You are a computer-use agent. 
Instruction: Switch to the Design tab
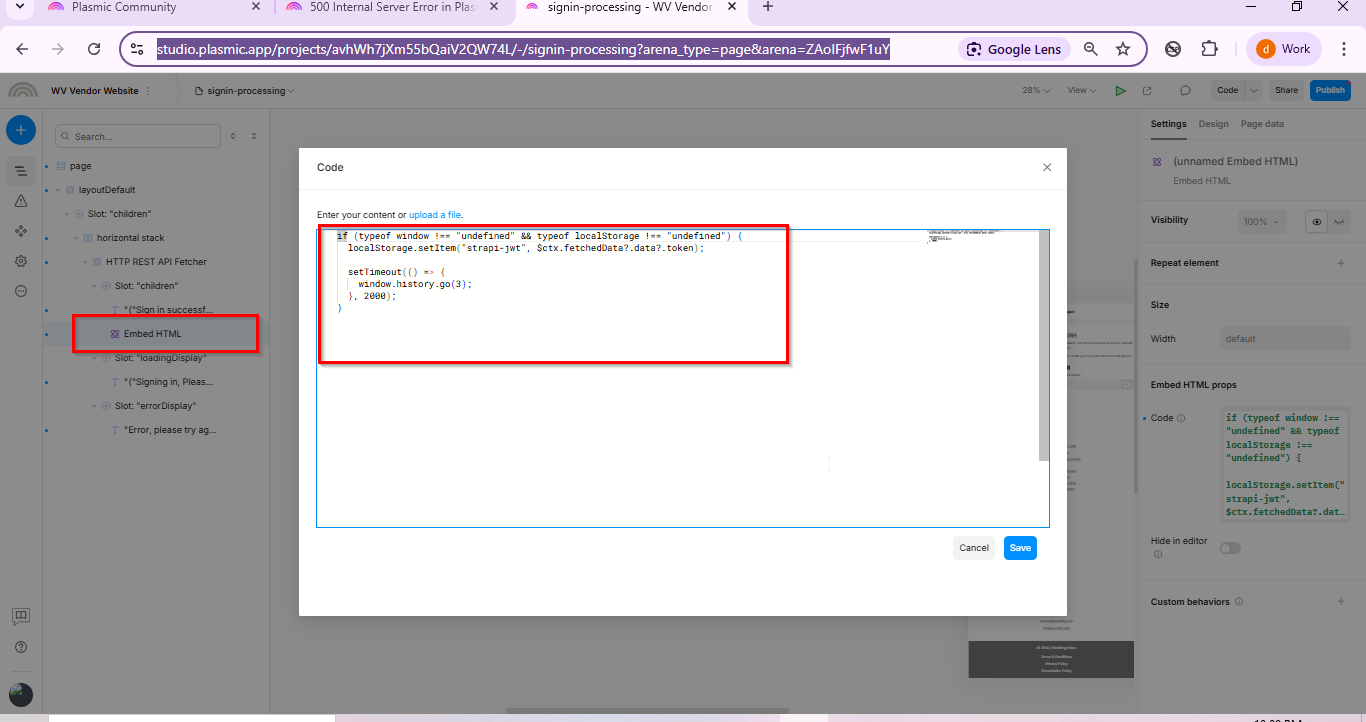(1213, 124)
